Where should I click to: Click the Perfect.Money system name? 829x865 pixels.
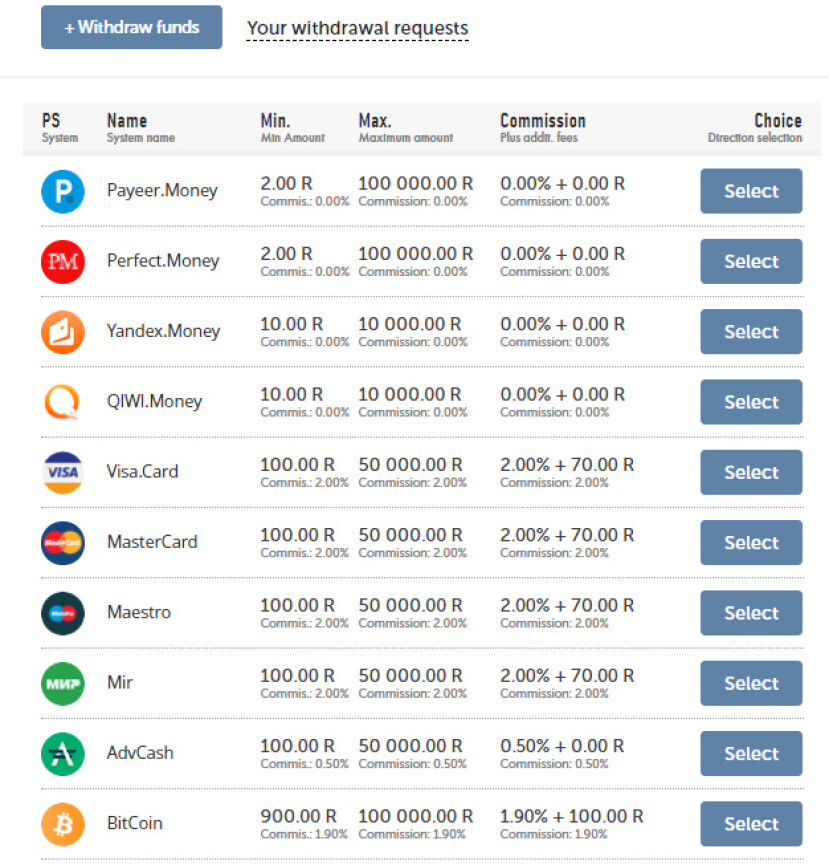click(163, 260)
